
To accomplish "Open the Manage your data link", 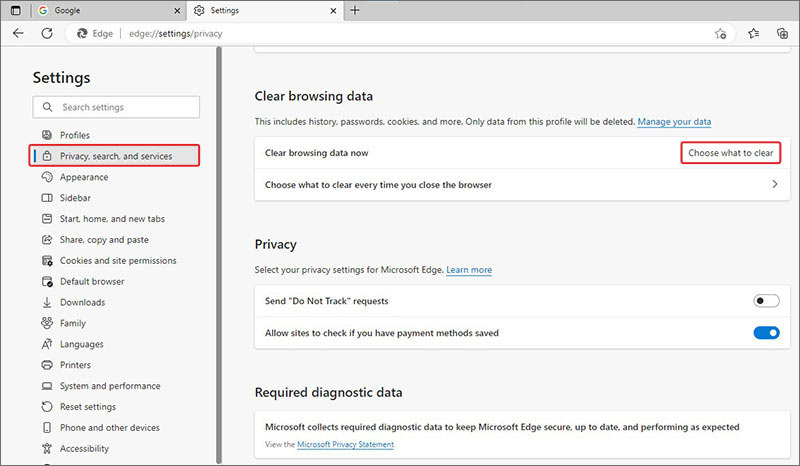I will tap(674, 122).
